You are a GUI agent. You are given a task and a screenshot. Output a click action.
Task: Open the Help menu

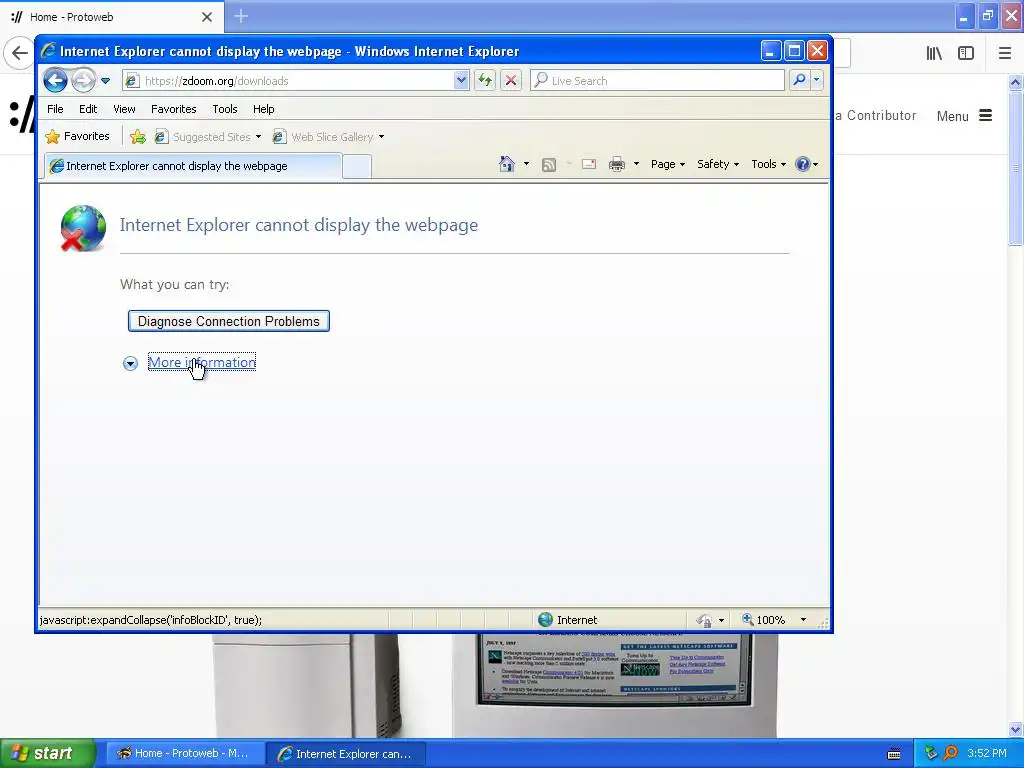(264, 109)
